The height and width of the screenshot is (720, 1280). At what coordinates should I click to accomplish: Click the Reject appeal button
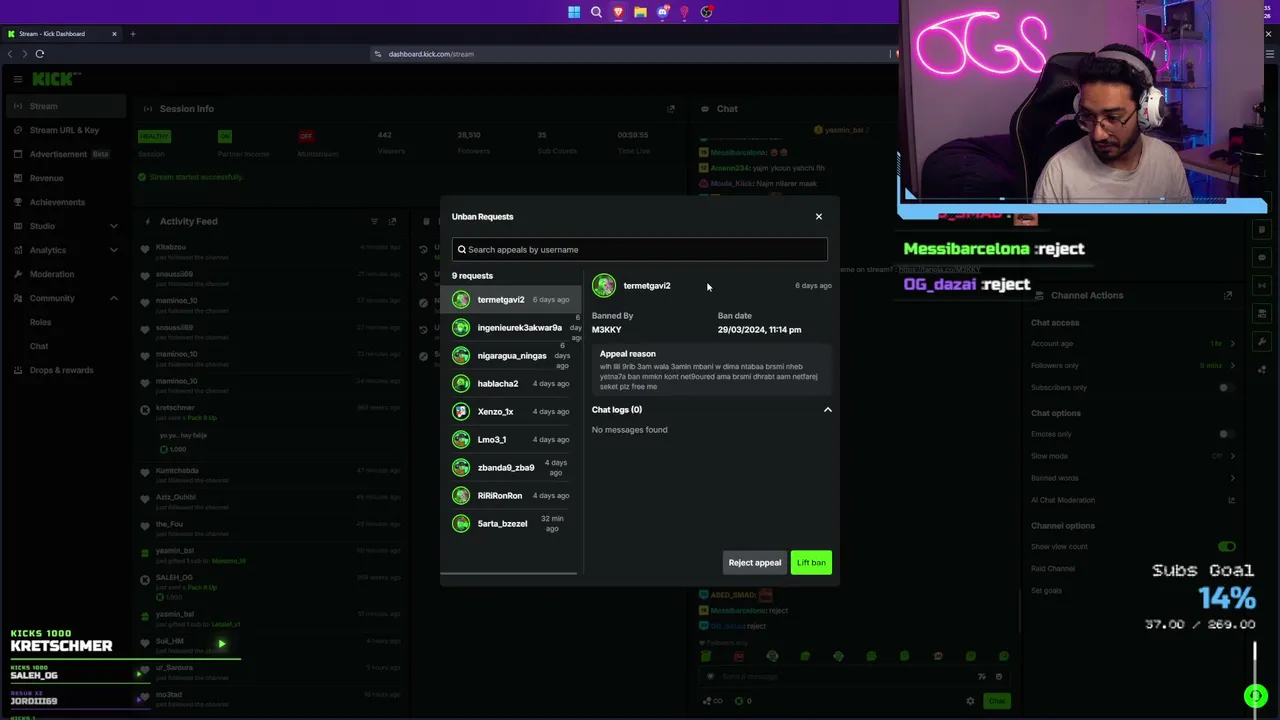click(754, 563)
